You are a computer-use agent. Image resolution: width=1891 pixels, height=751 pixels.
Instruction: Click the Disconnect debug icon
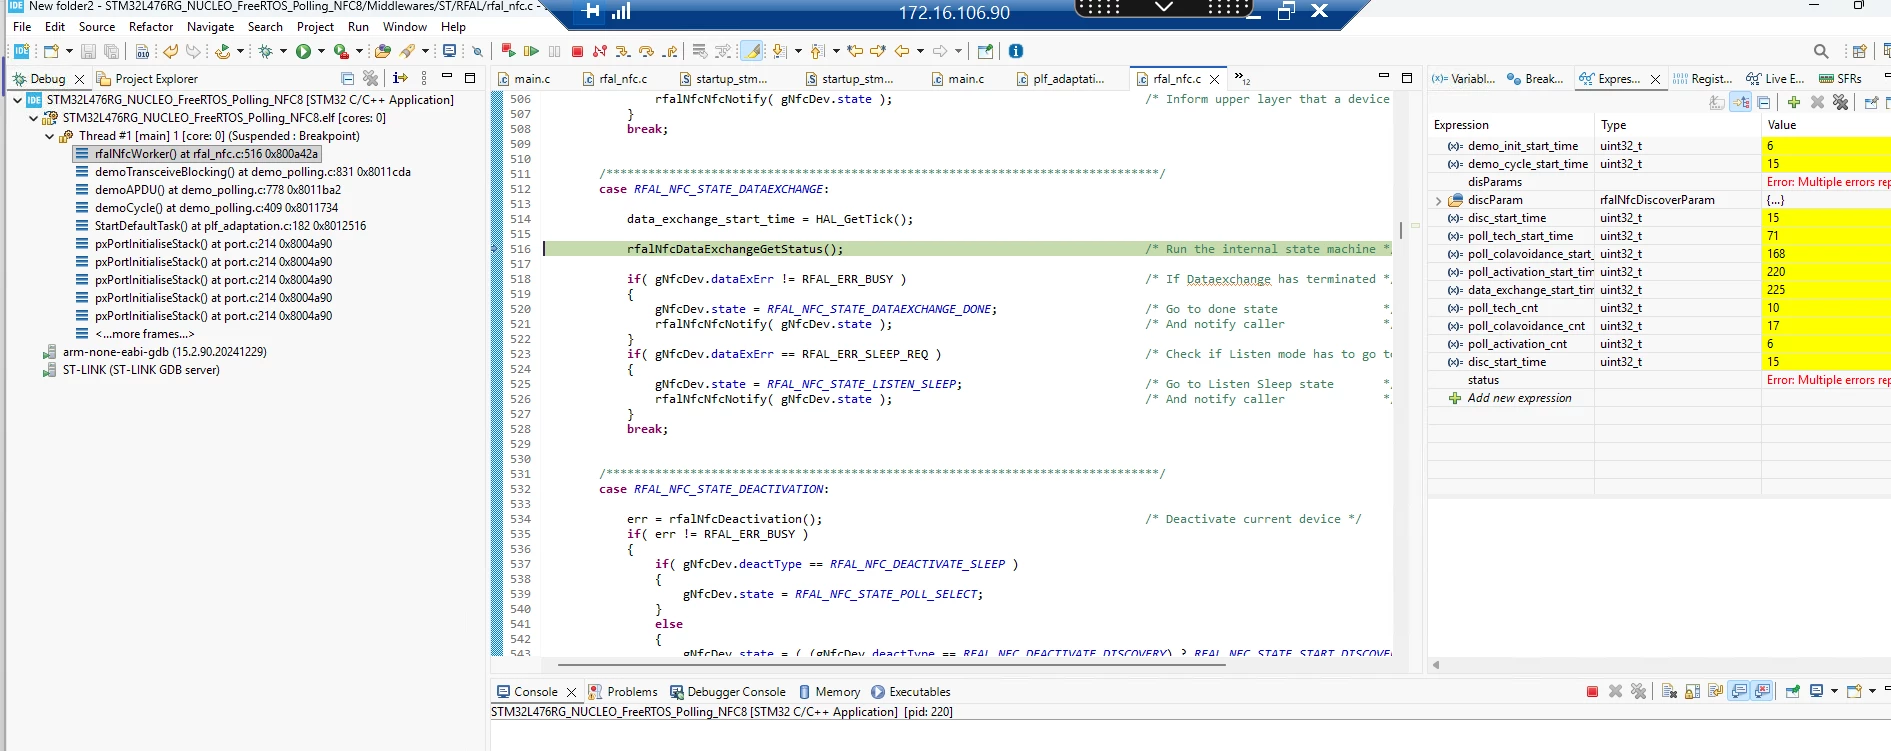coord(600,51)
